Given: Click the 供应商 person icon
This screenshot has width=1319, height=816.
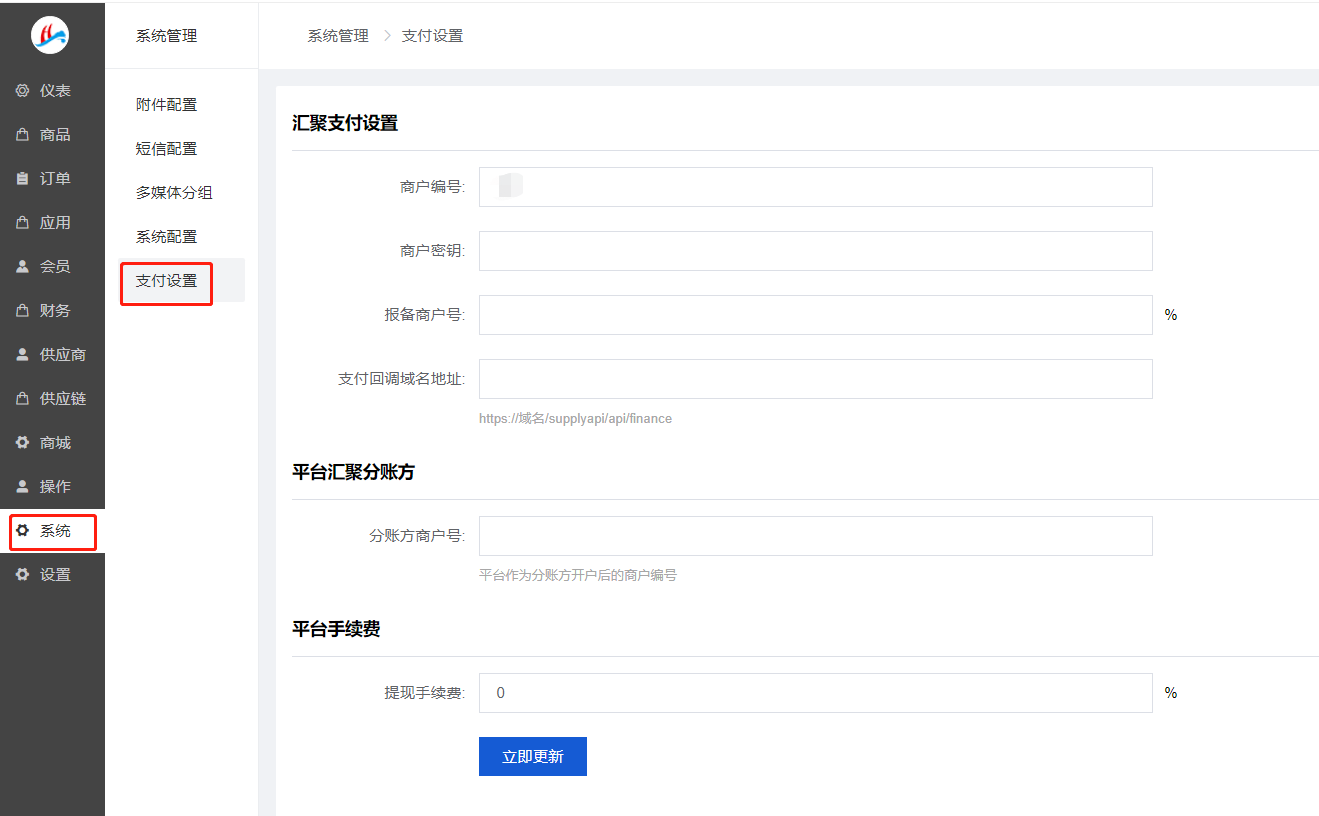Looking at the screenshot, I should 22,355.
